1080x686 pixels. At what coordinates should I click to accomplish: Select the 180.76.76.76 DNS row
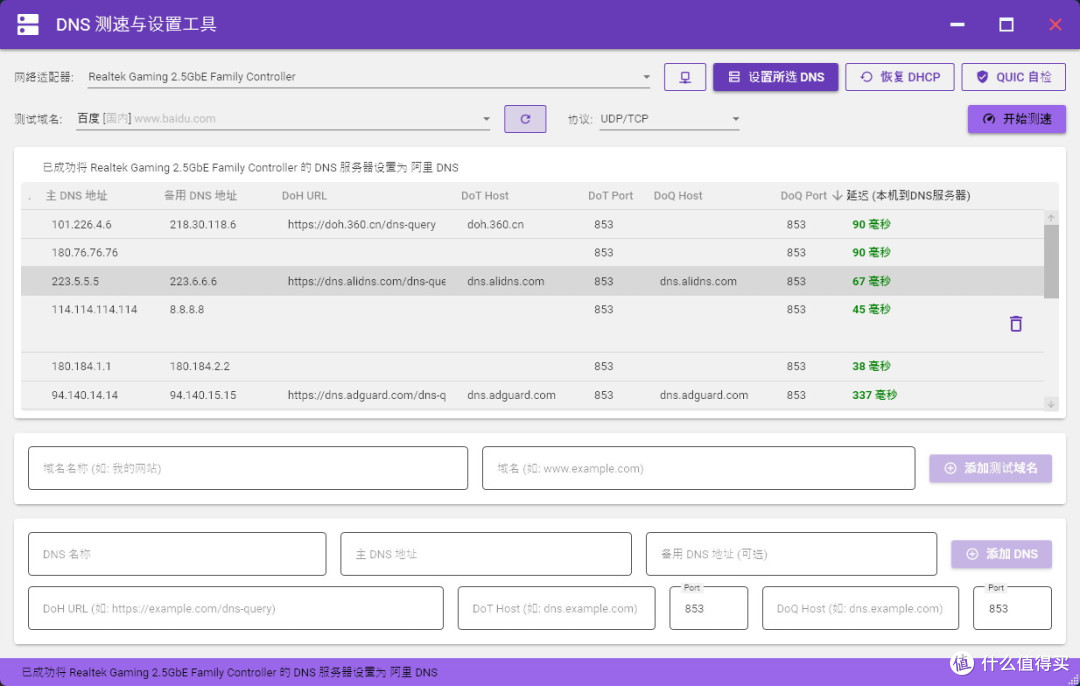532,253
